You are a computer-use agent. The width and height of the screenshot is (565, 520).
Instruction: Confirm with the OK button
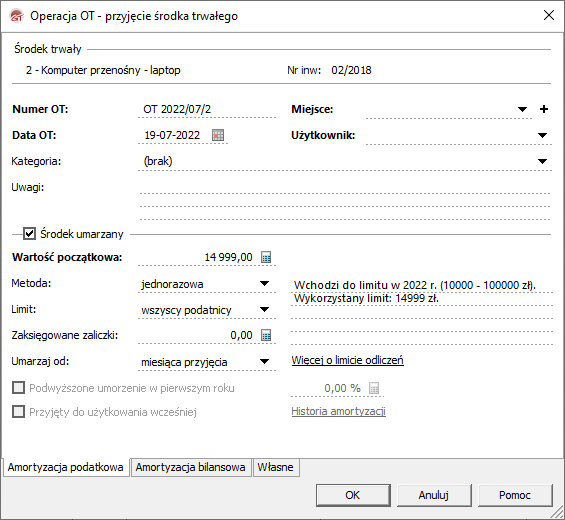pos(353,495)
